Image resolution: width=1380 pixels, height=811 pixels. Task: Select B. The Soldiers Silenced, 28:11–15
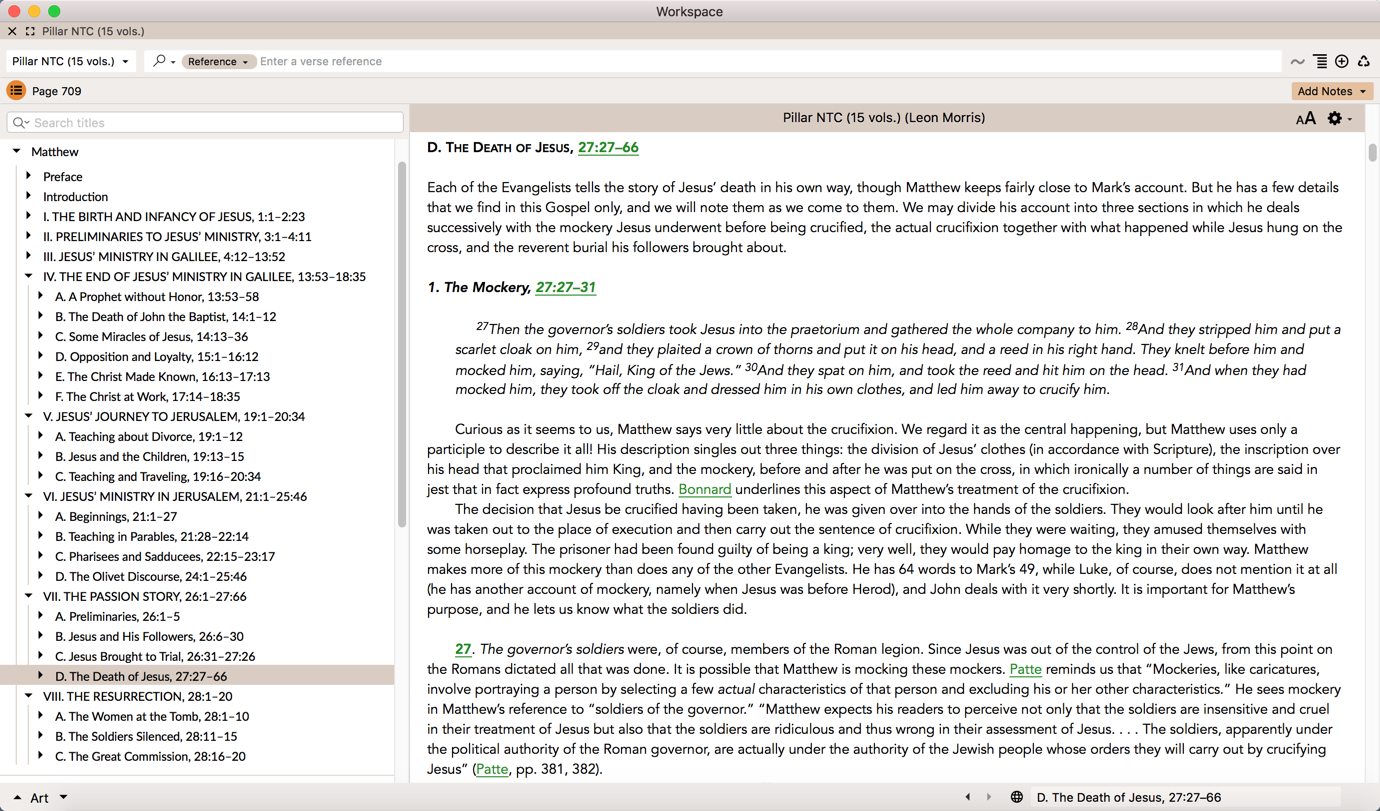(146, 737)
